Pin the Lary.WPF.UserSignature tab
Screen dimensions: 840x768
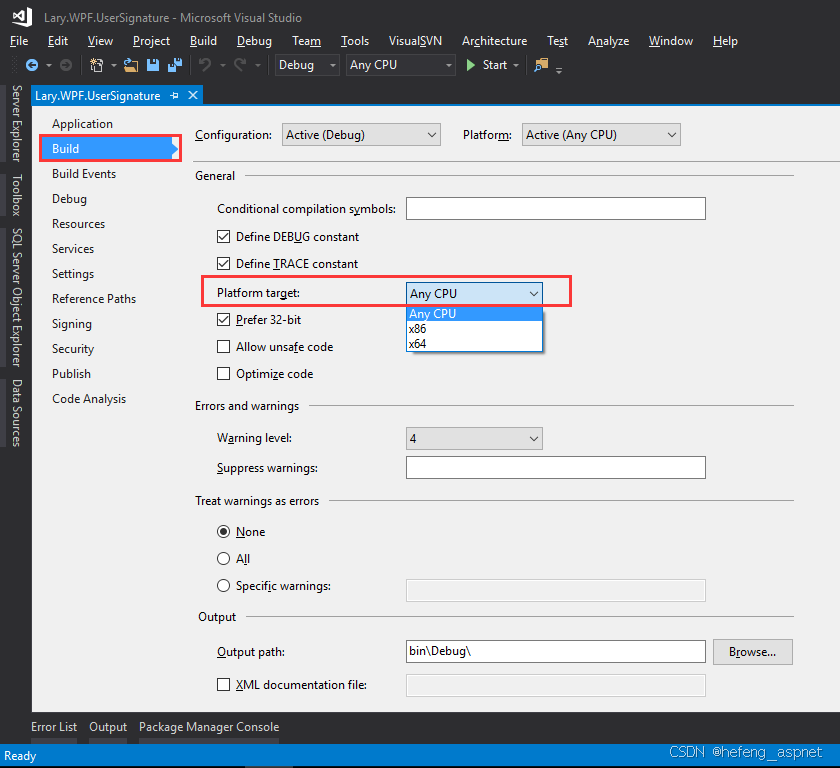click(174, 96)
